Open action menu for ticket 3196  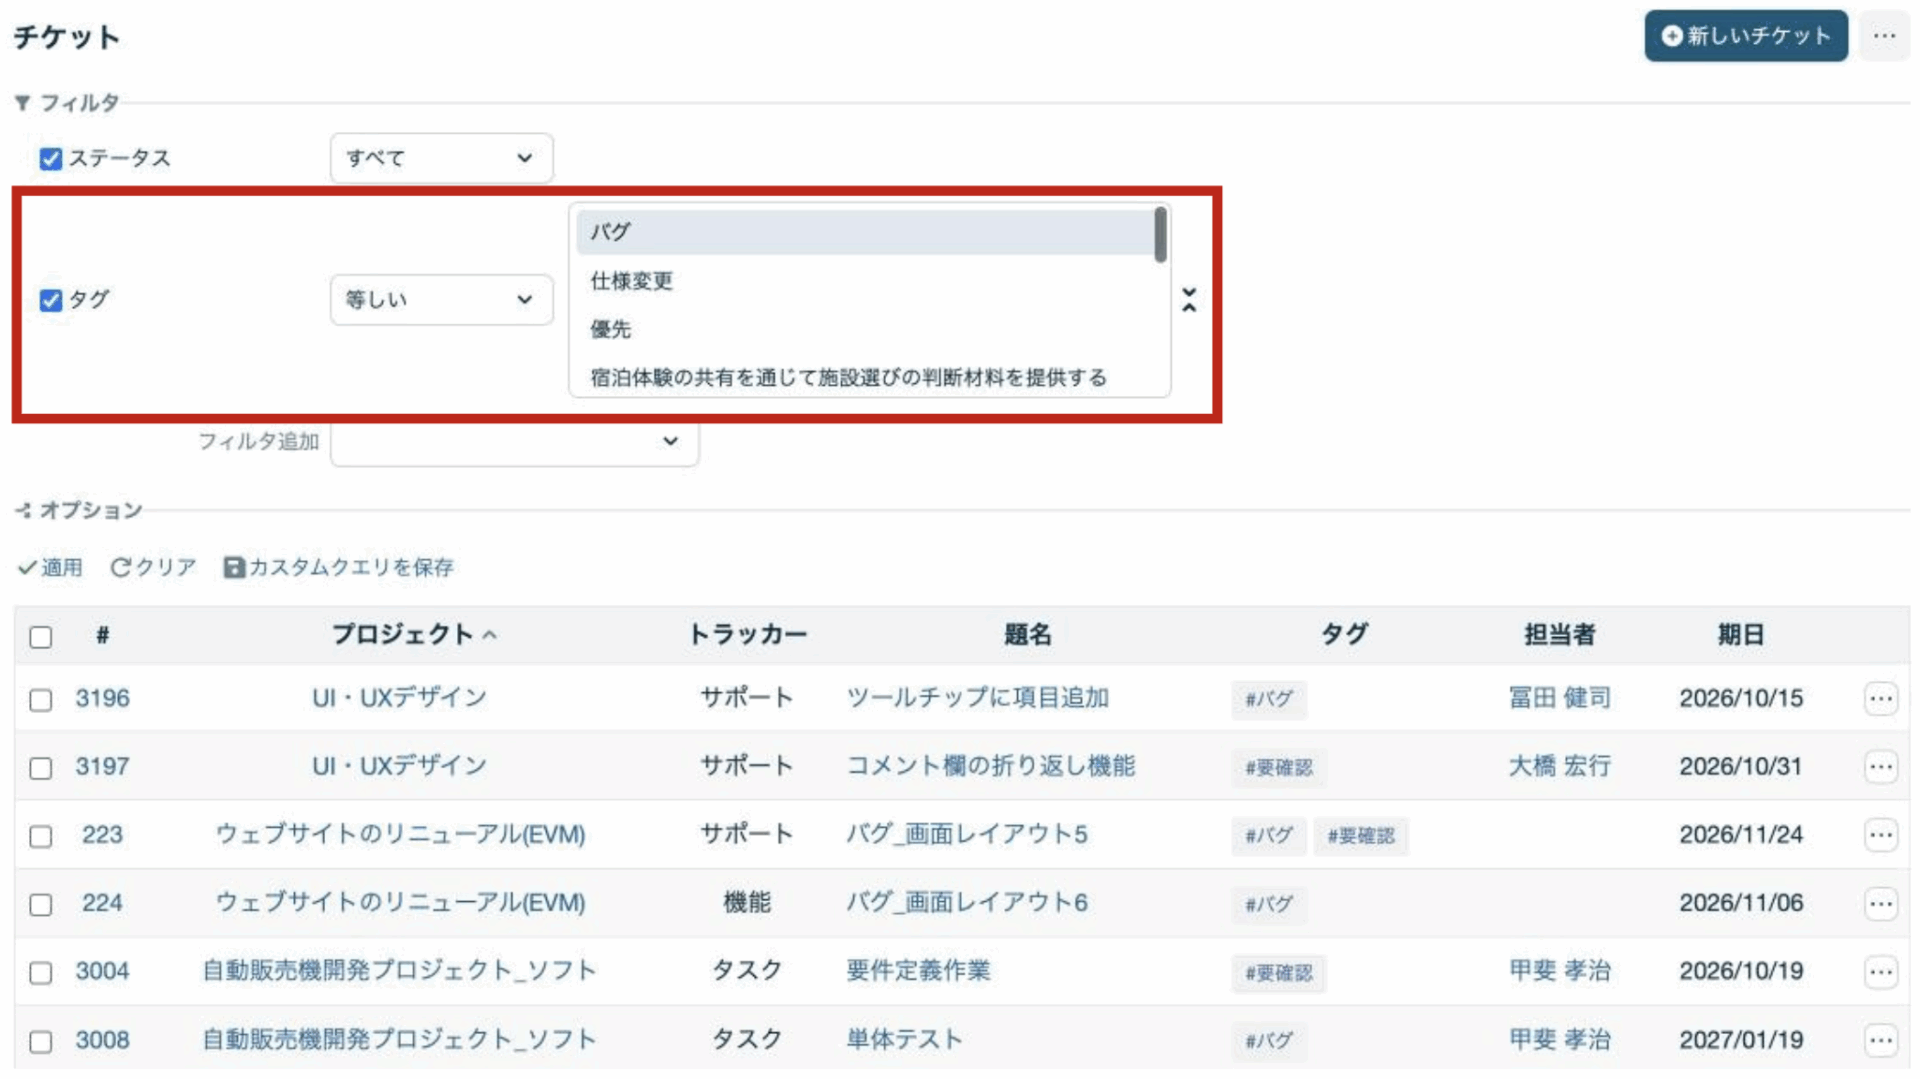pyautogui.click(x=1881, y=699)
